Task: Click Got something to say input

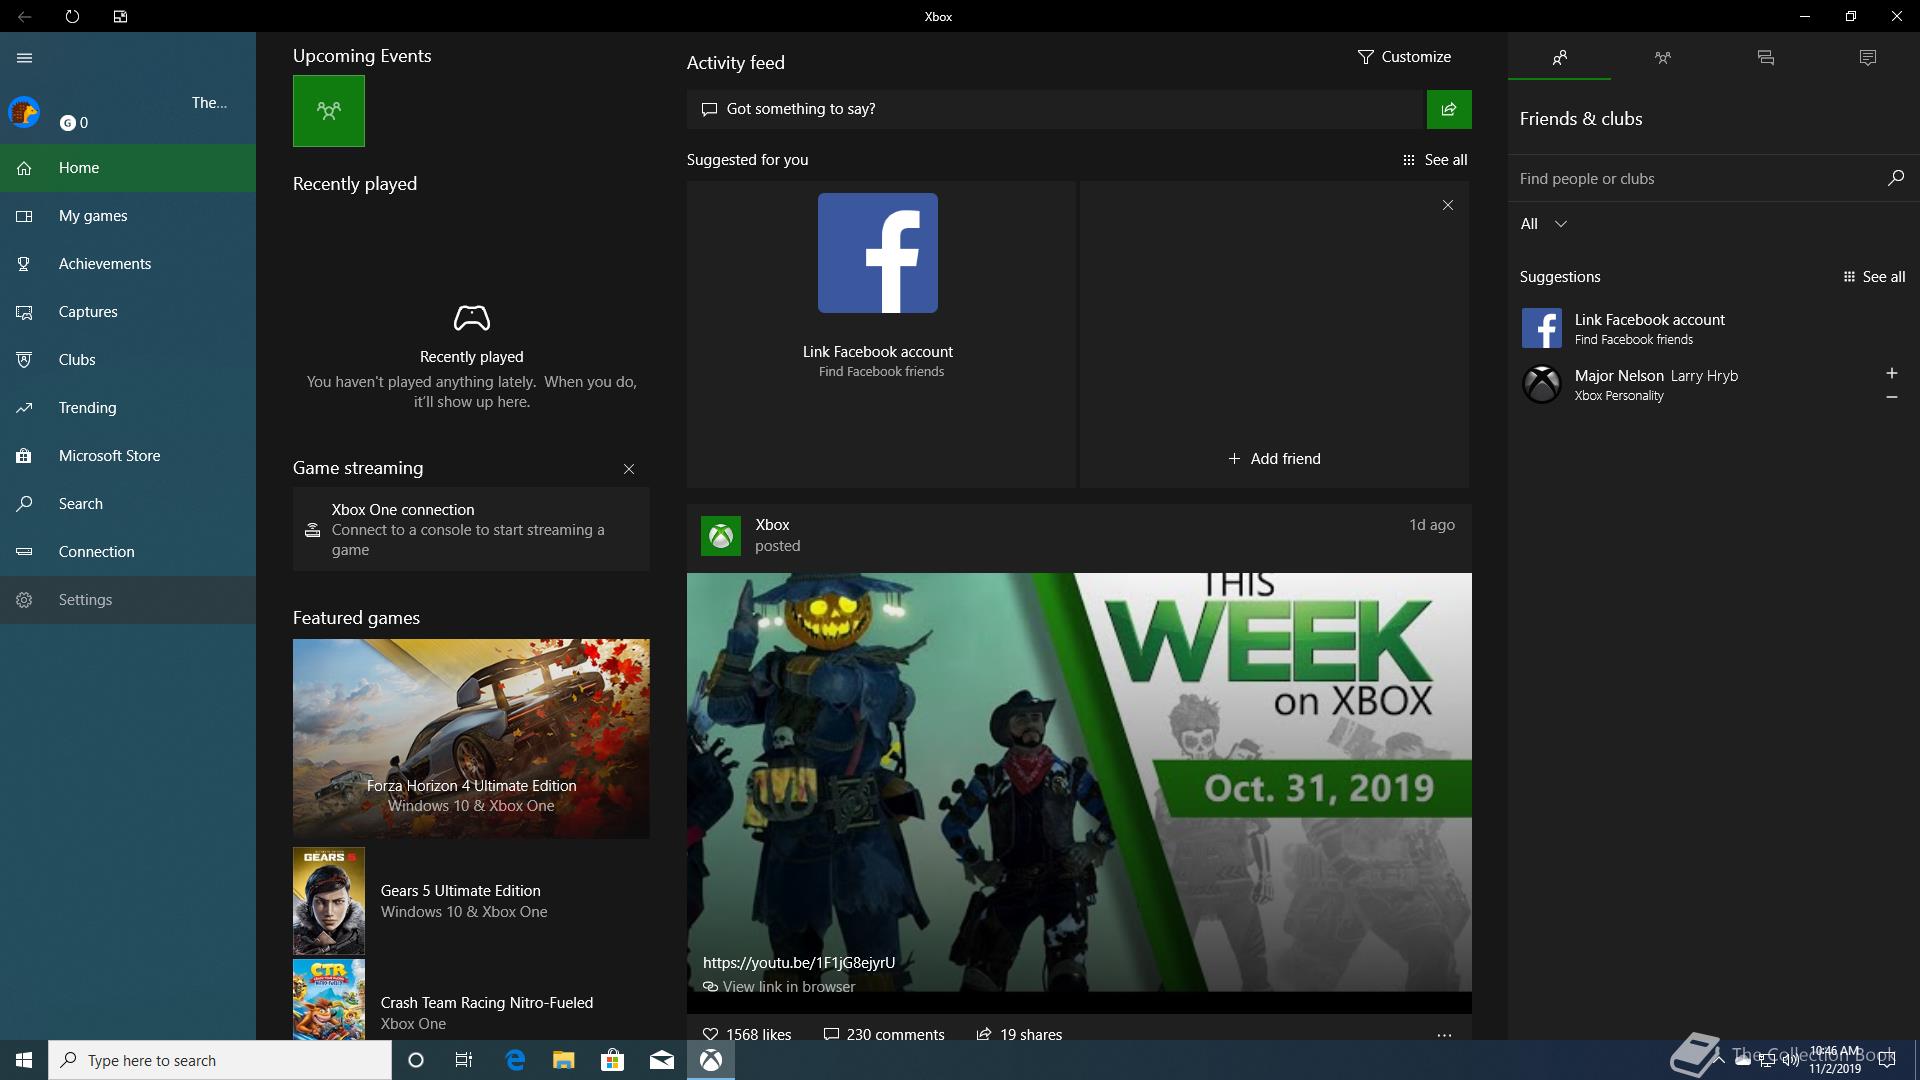Action: tap(1056, 109)
